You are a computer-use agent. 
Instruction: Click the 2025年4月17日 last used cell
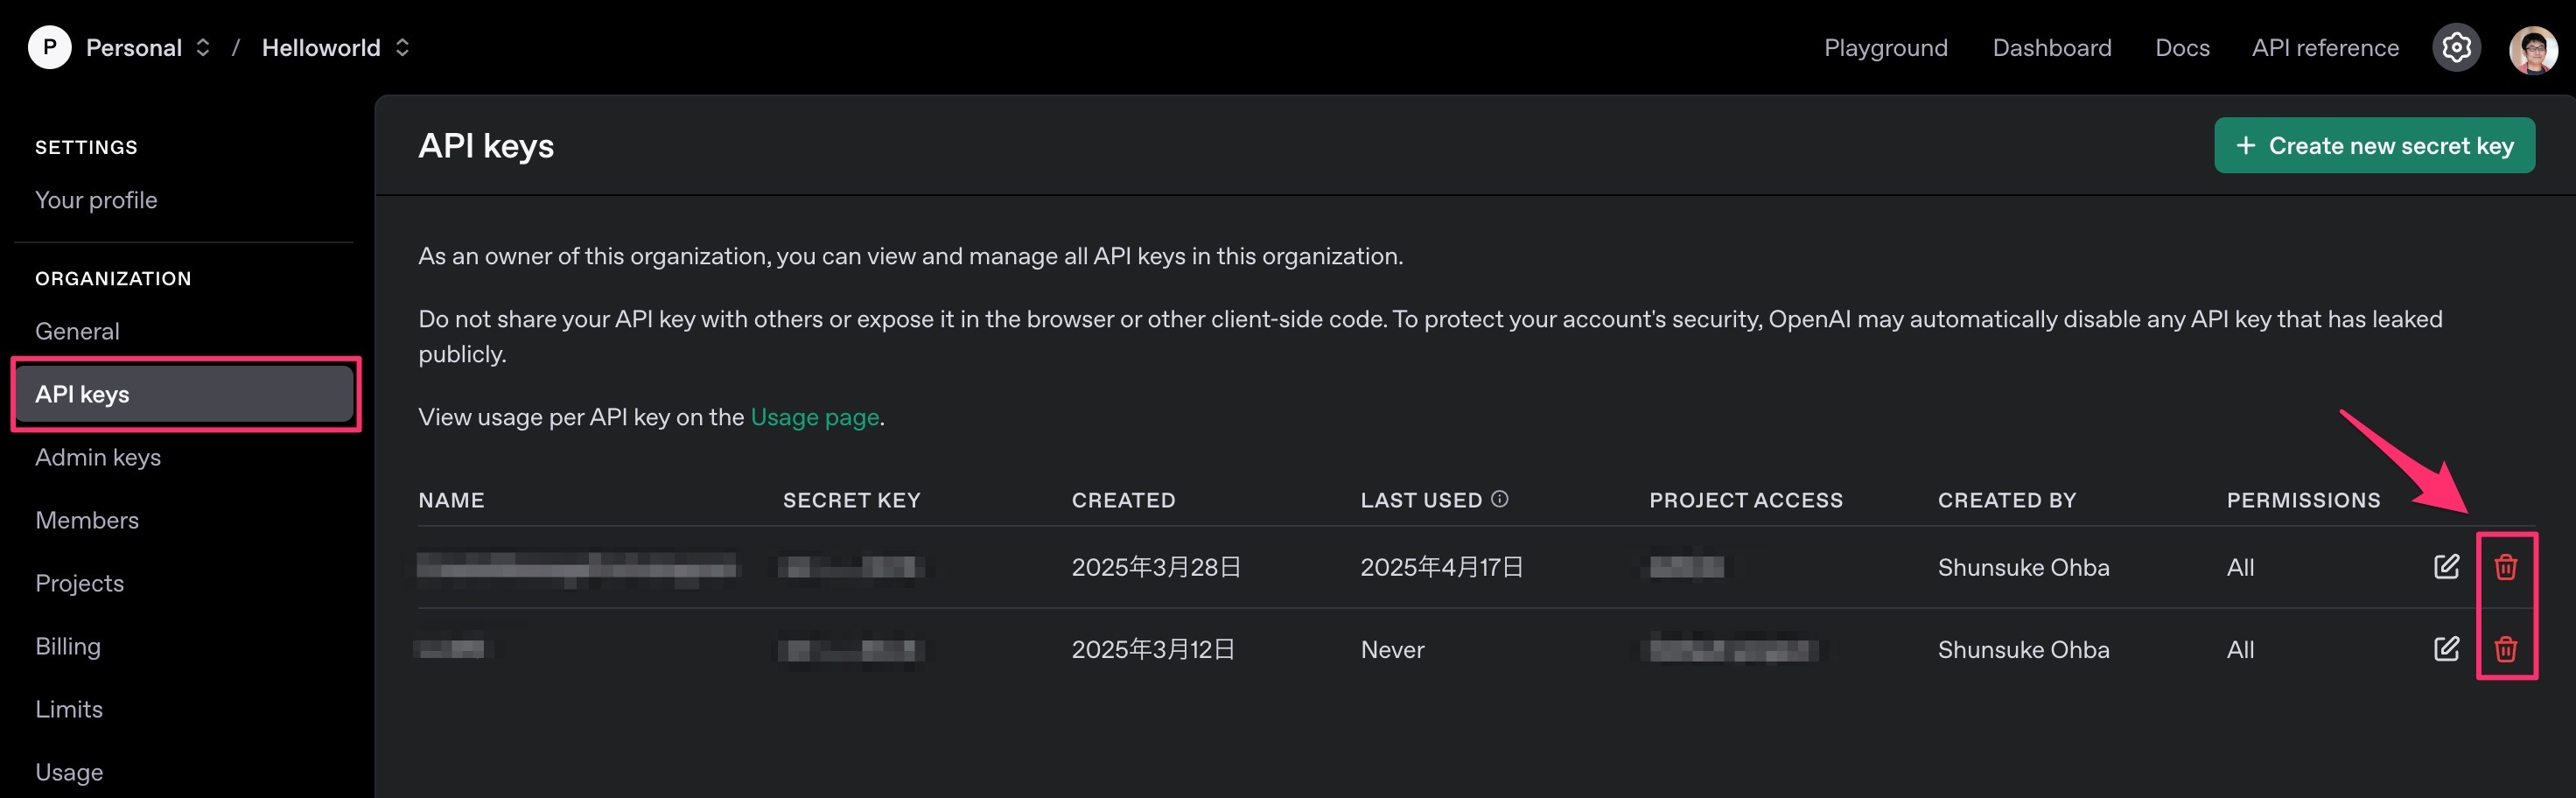tap(1441, 567)
